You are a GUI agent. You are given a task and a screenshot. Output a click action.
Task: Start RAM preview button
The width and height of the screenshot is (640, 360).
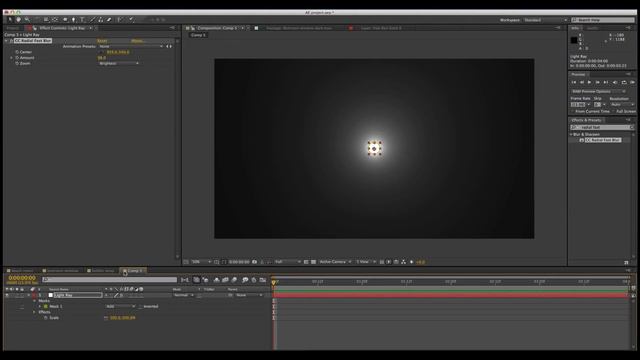pos(633,82)
